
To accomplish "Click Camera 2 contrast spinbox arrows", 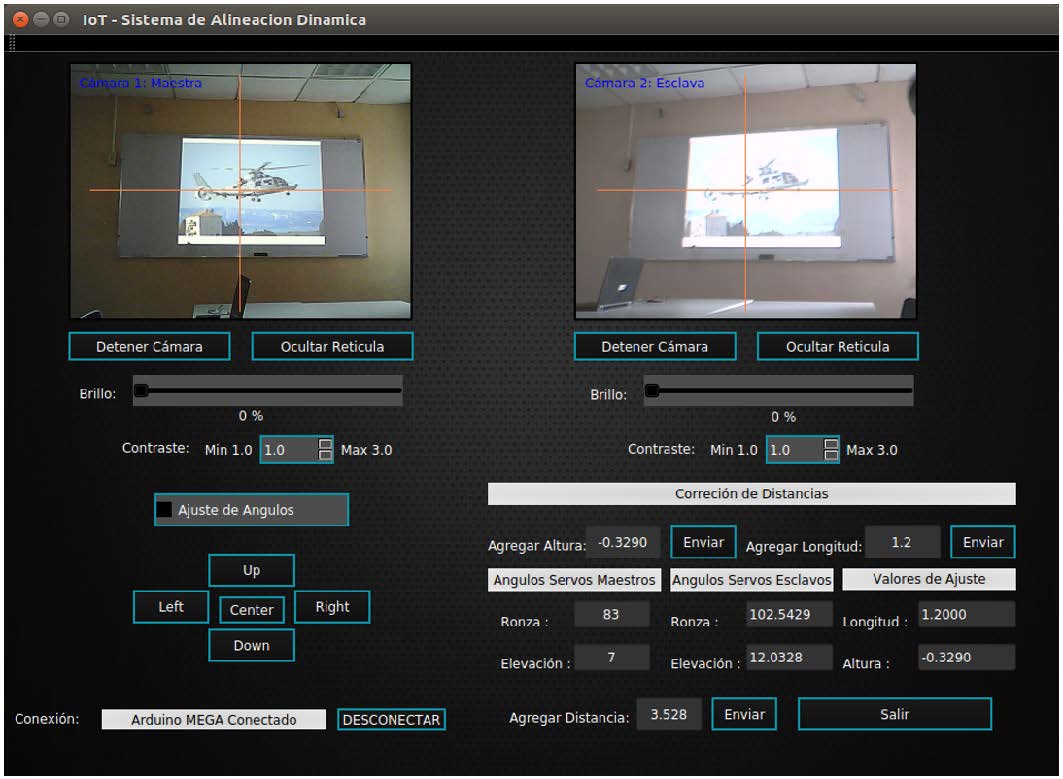I will [831, 450].
